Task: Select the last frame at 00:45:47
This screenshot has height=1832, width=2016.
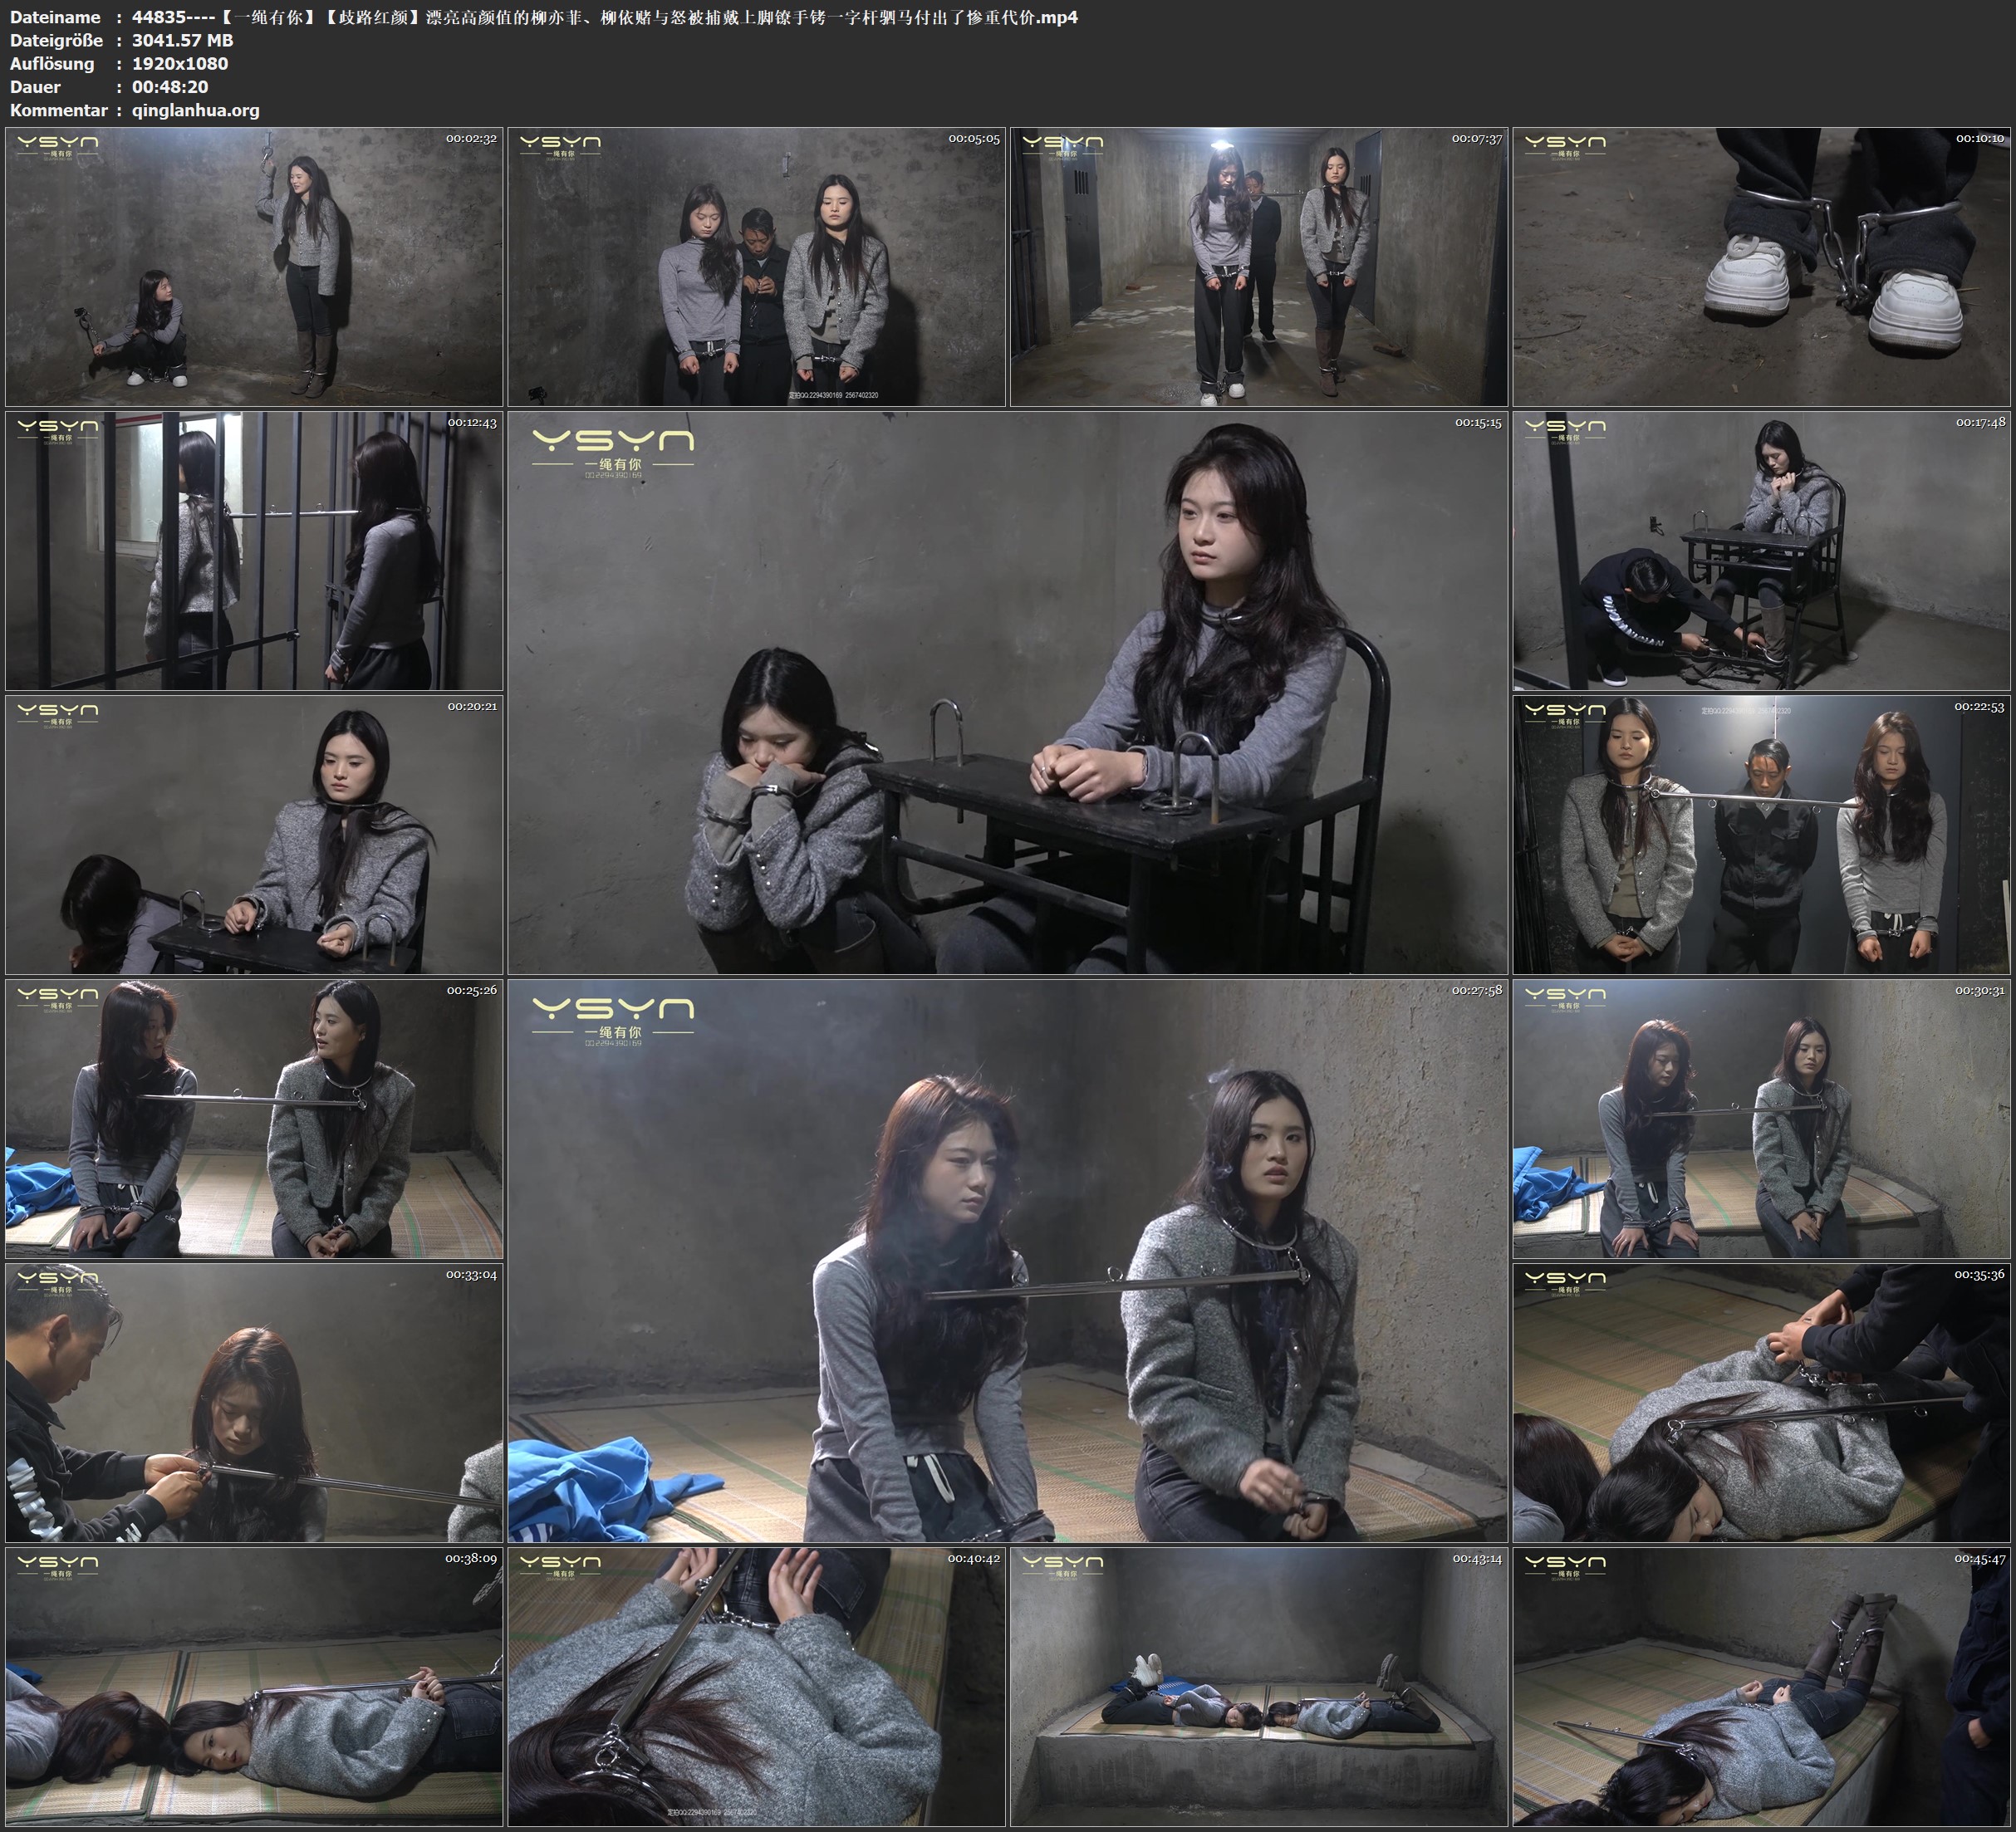Action: pyautogui.click(x=1761, y=1686)
